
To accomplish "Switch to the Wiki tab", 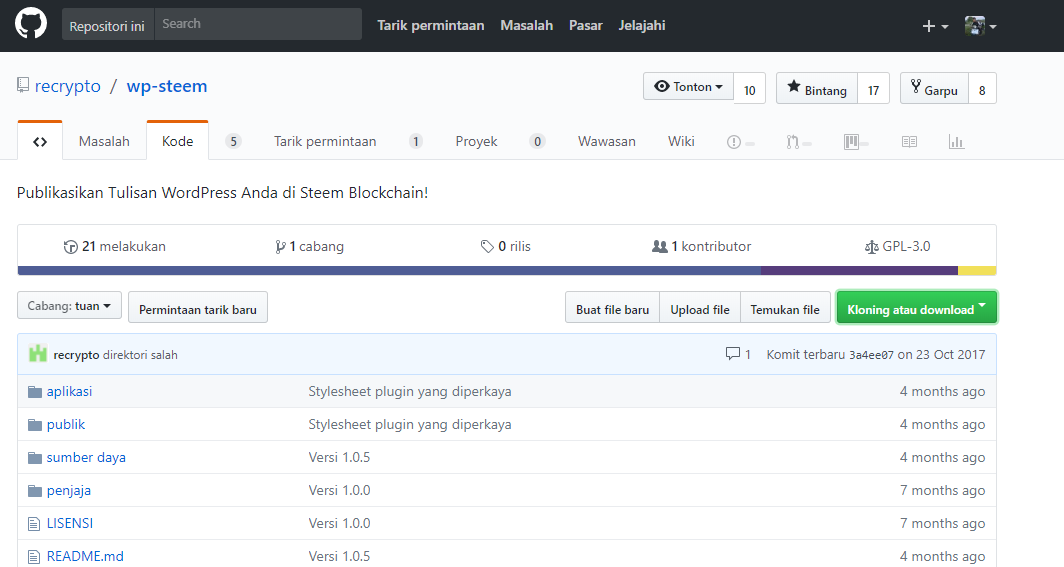I will 681,141.
